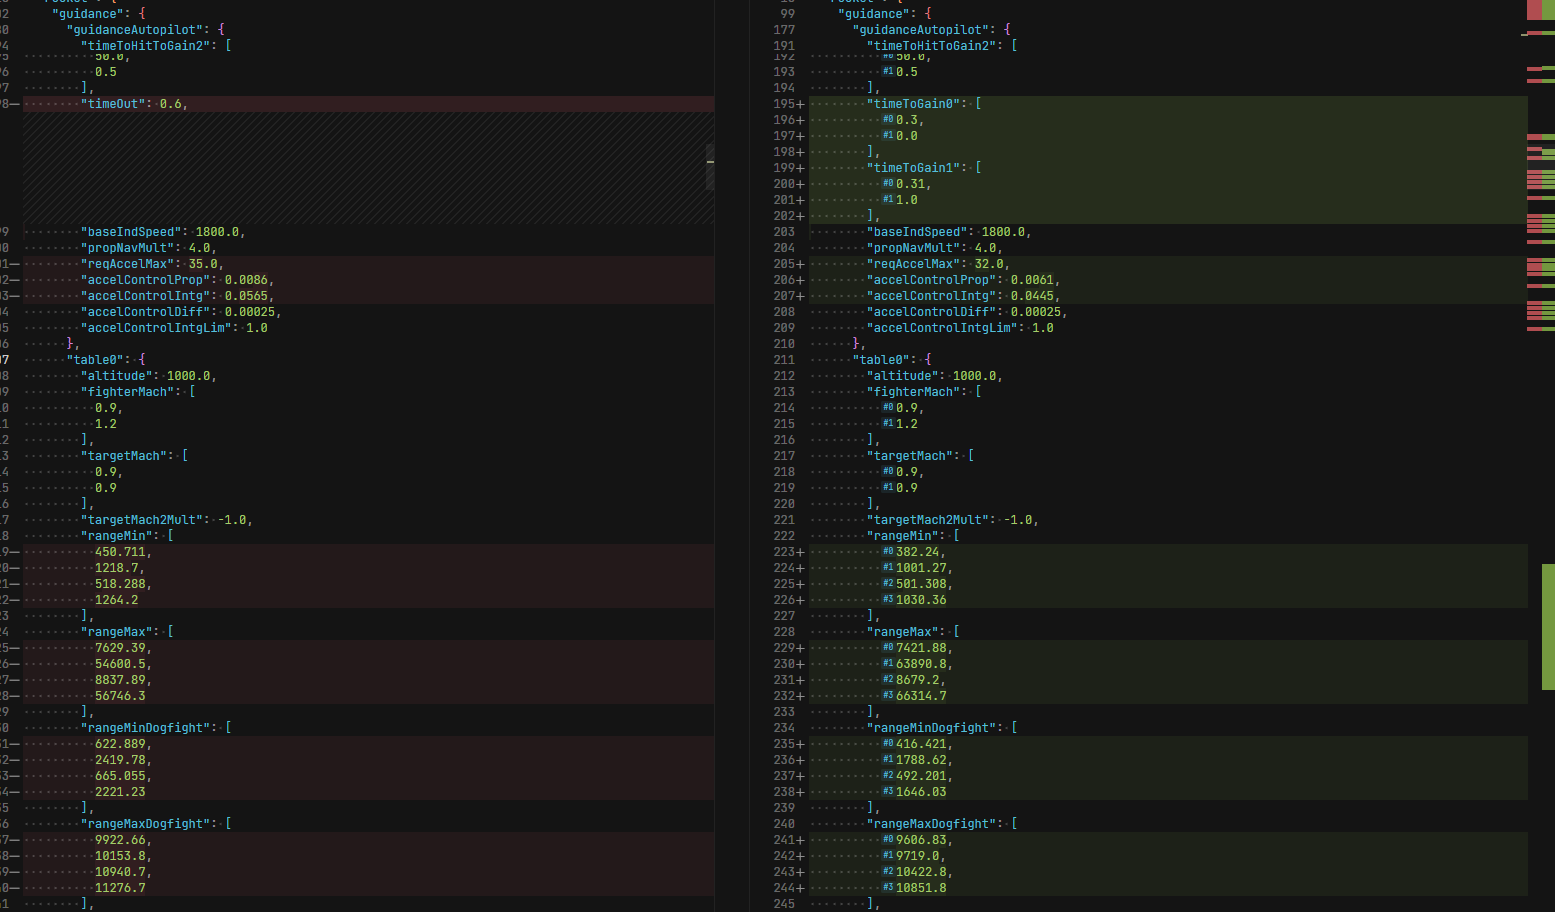This screenshot has width=1555, height=912.
Task: Click the rangeMax value 54600.5
Action: (120, 664)
